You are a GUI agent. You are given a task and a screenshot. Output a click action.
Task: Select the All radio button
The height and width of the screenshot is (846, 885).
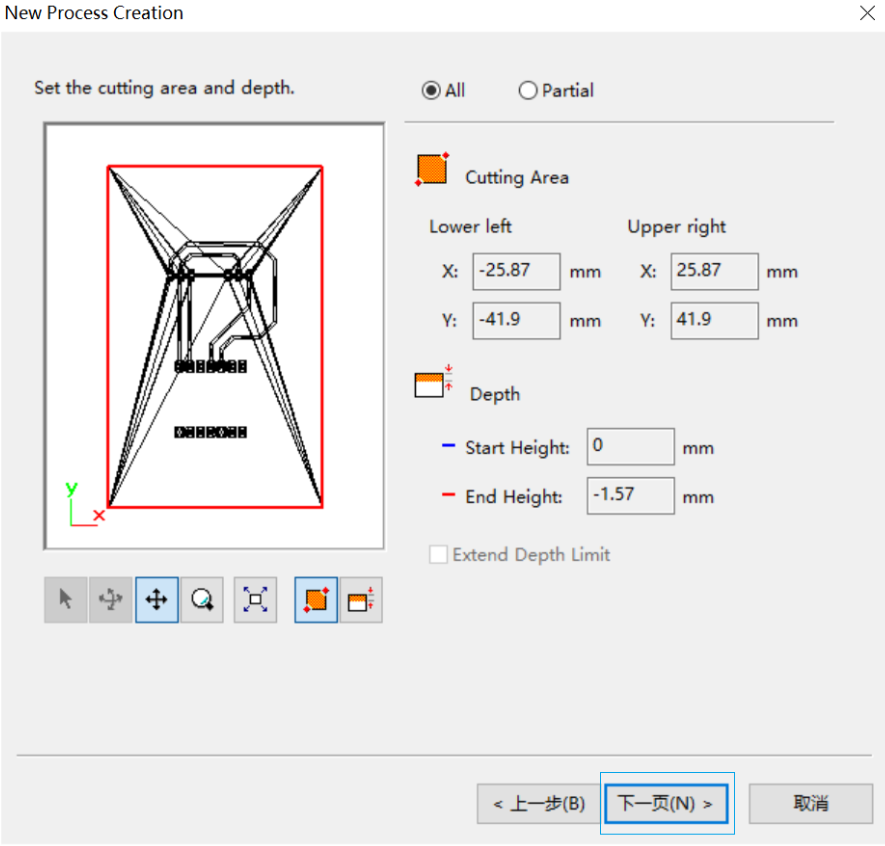pyautogui.click(x=431, y=90)
